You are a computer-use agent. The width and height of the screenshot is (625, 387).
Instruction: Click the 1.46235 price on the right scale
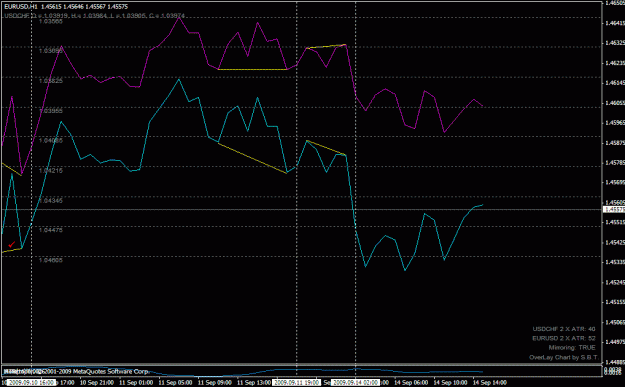tap(615, 63)
